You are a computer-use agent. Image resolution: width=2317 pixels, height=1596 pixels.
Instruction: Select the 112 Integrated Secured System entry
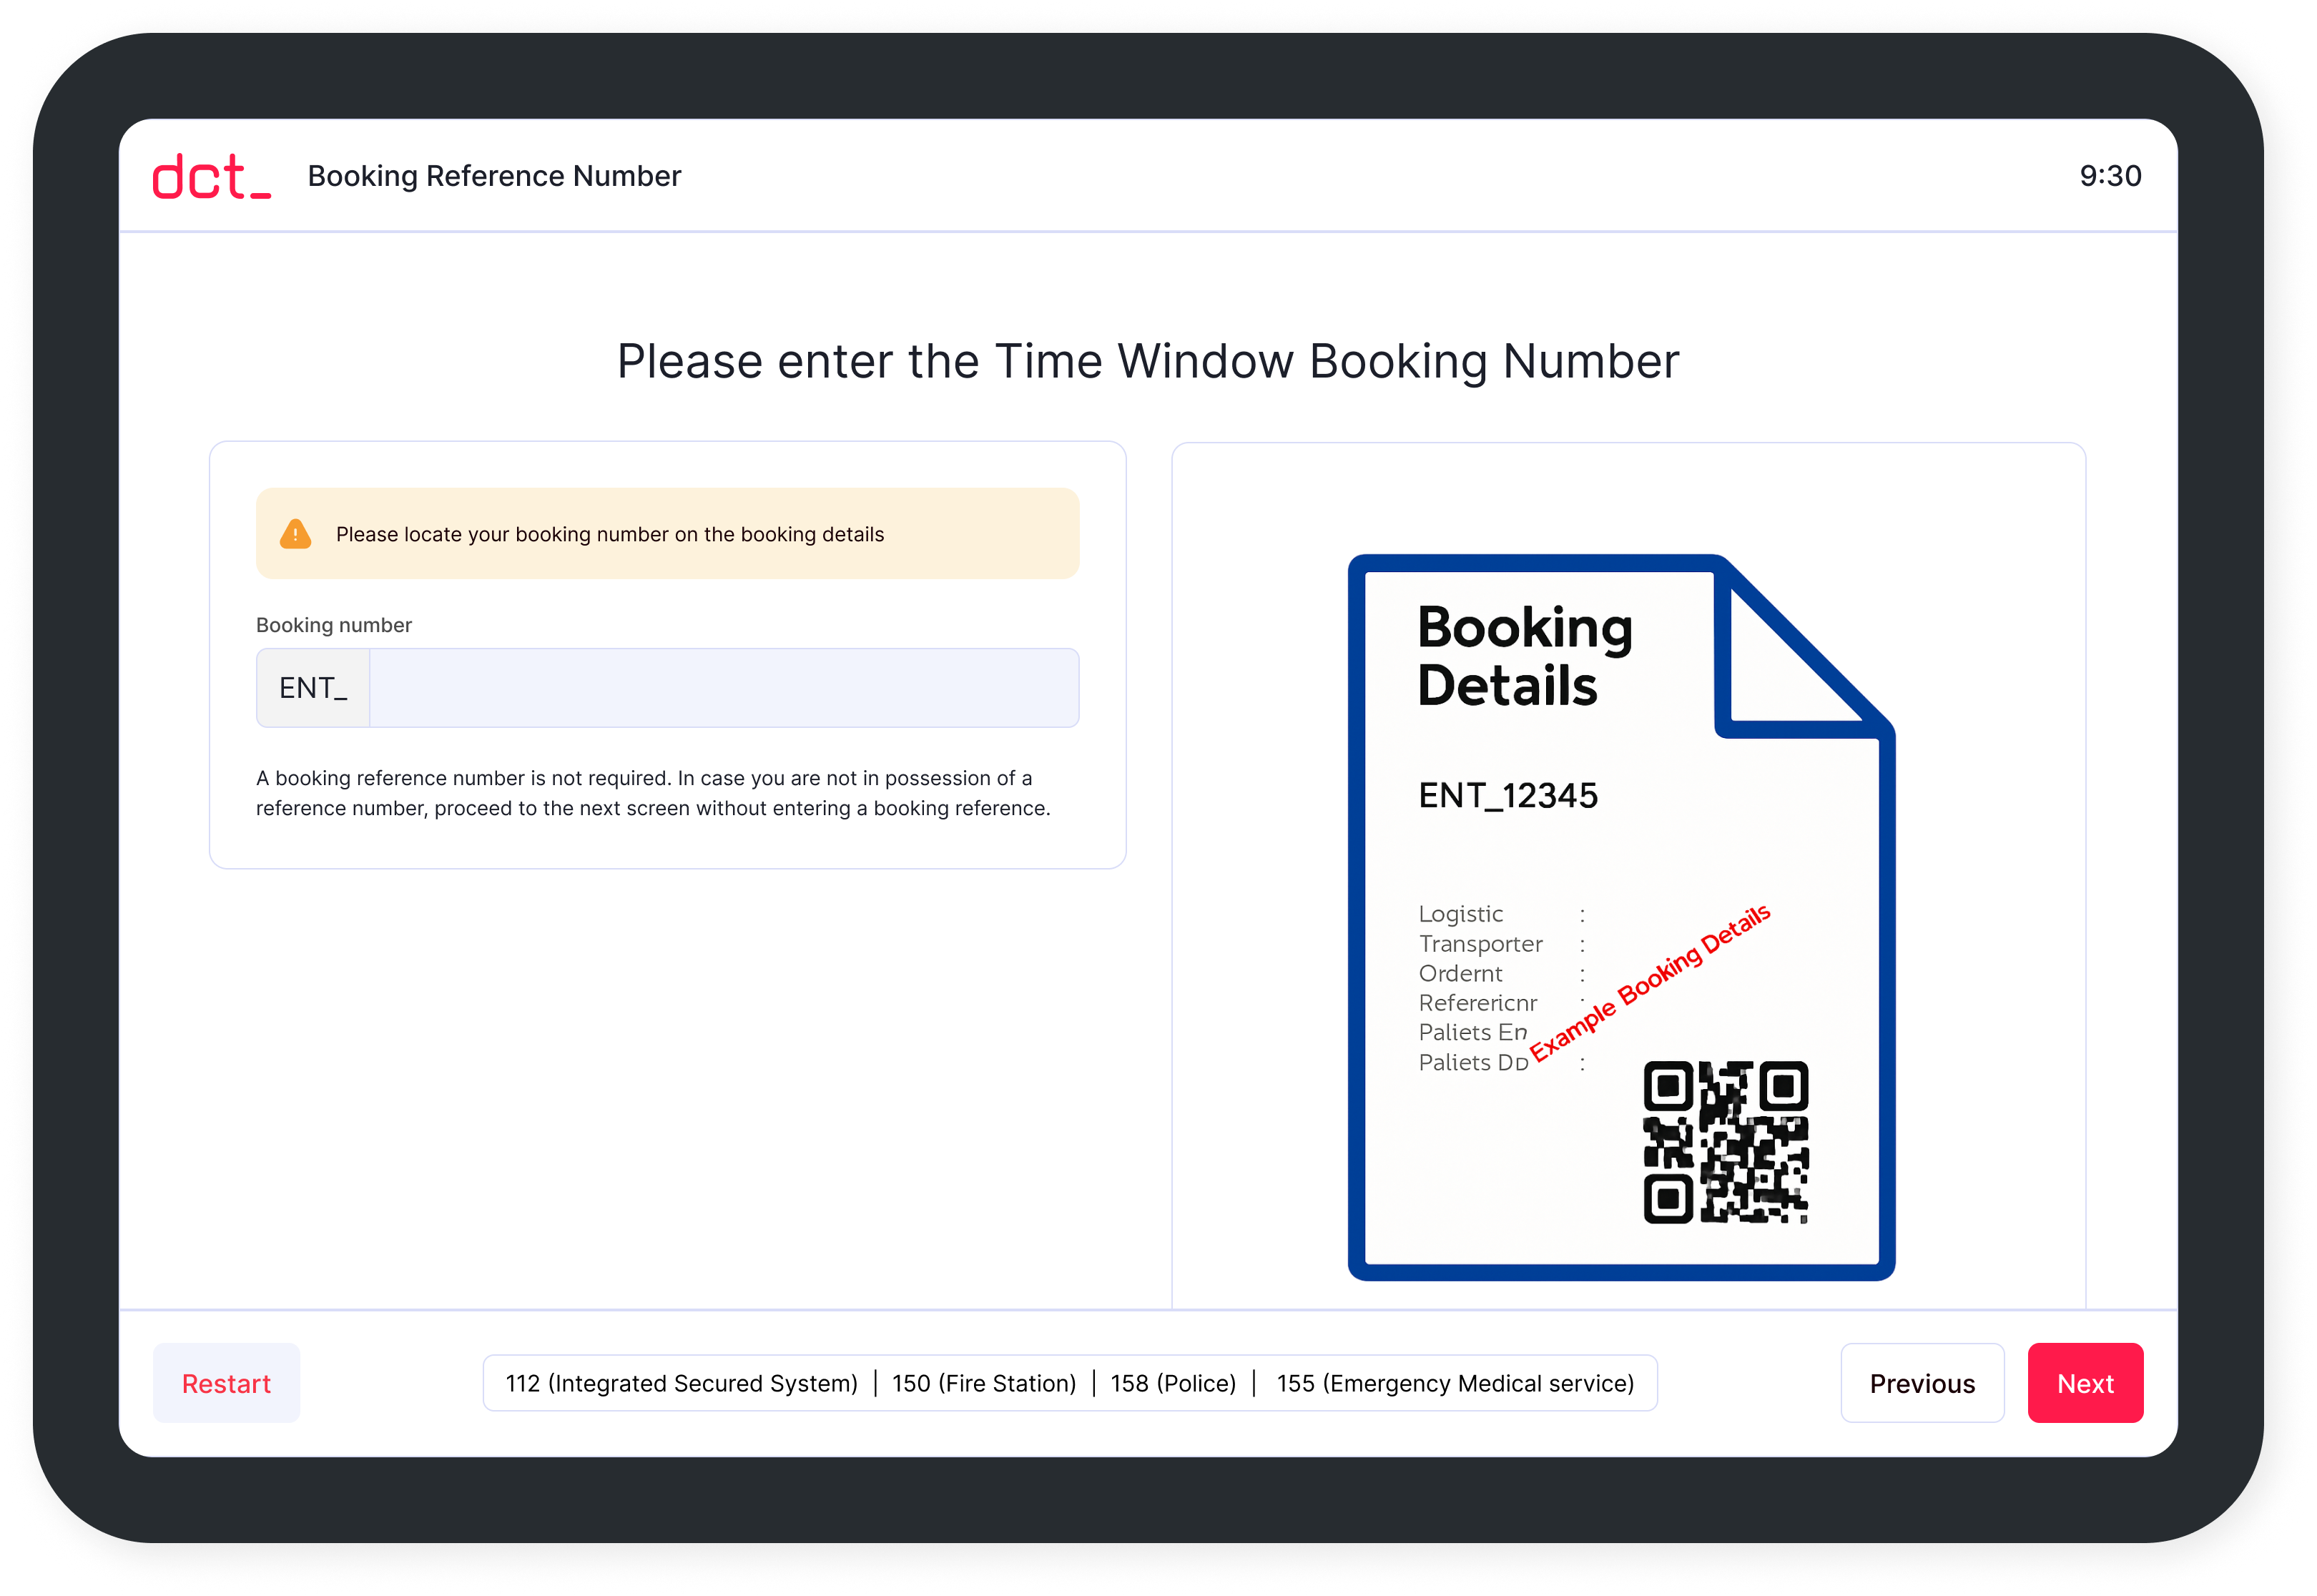tap(682, 1383)
